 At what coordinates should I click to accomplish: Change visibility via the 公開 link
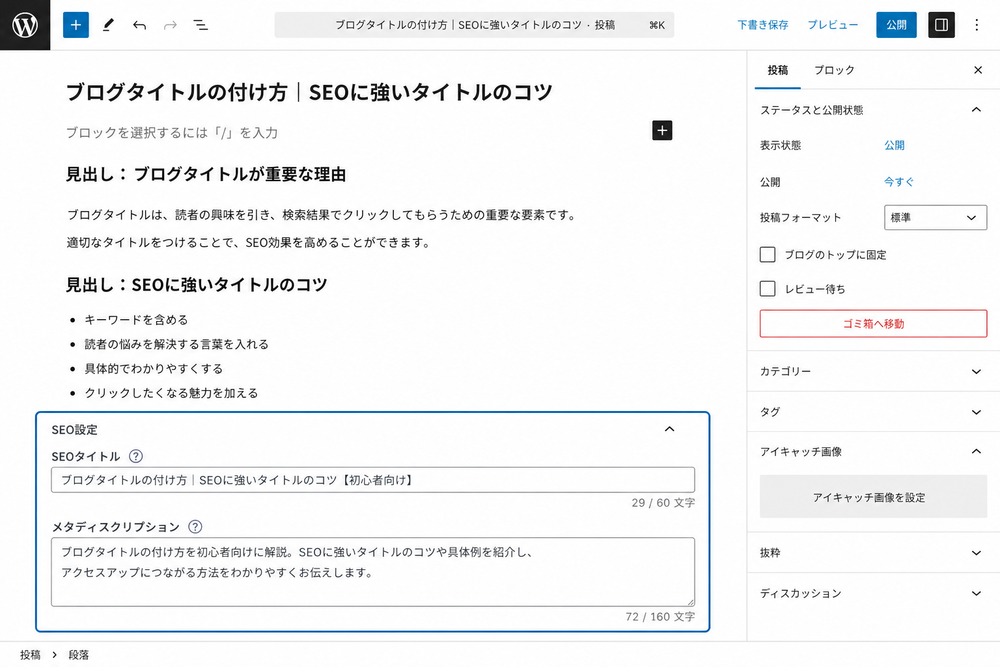tap(894, 145)
